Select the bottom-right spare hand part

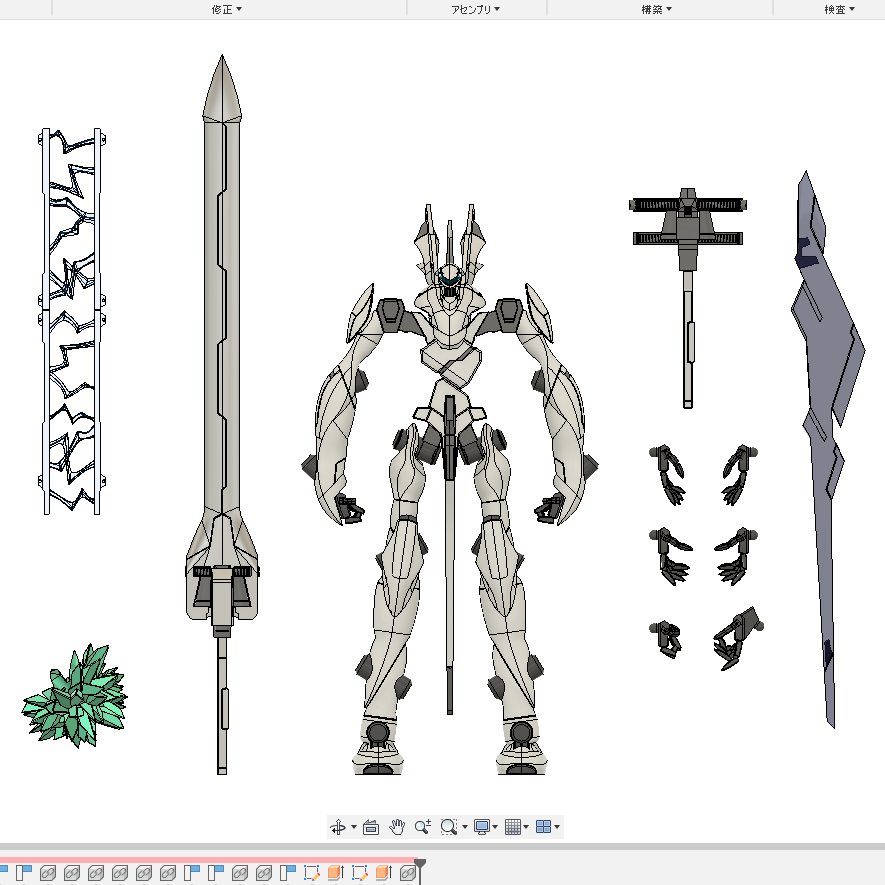pos(737,638)
